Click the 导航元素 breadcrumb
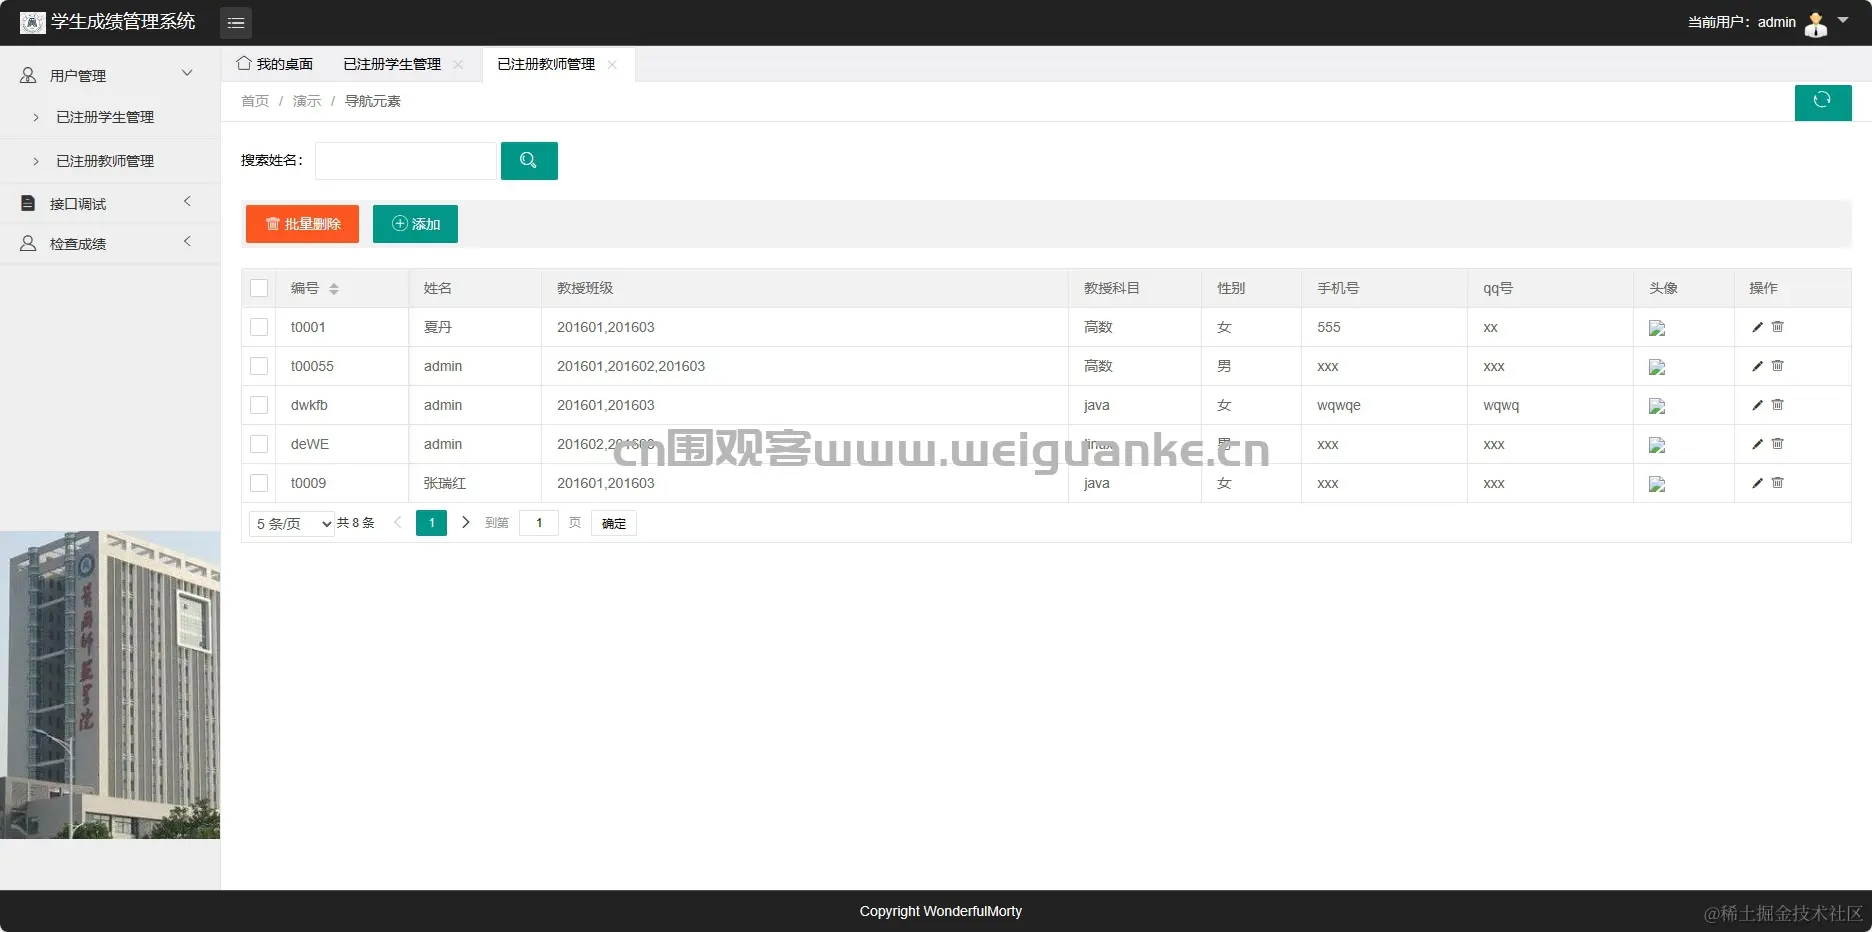The image size is (1872, 932). [x=373, y=101]
